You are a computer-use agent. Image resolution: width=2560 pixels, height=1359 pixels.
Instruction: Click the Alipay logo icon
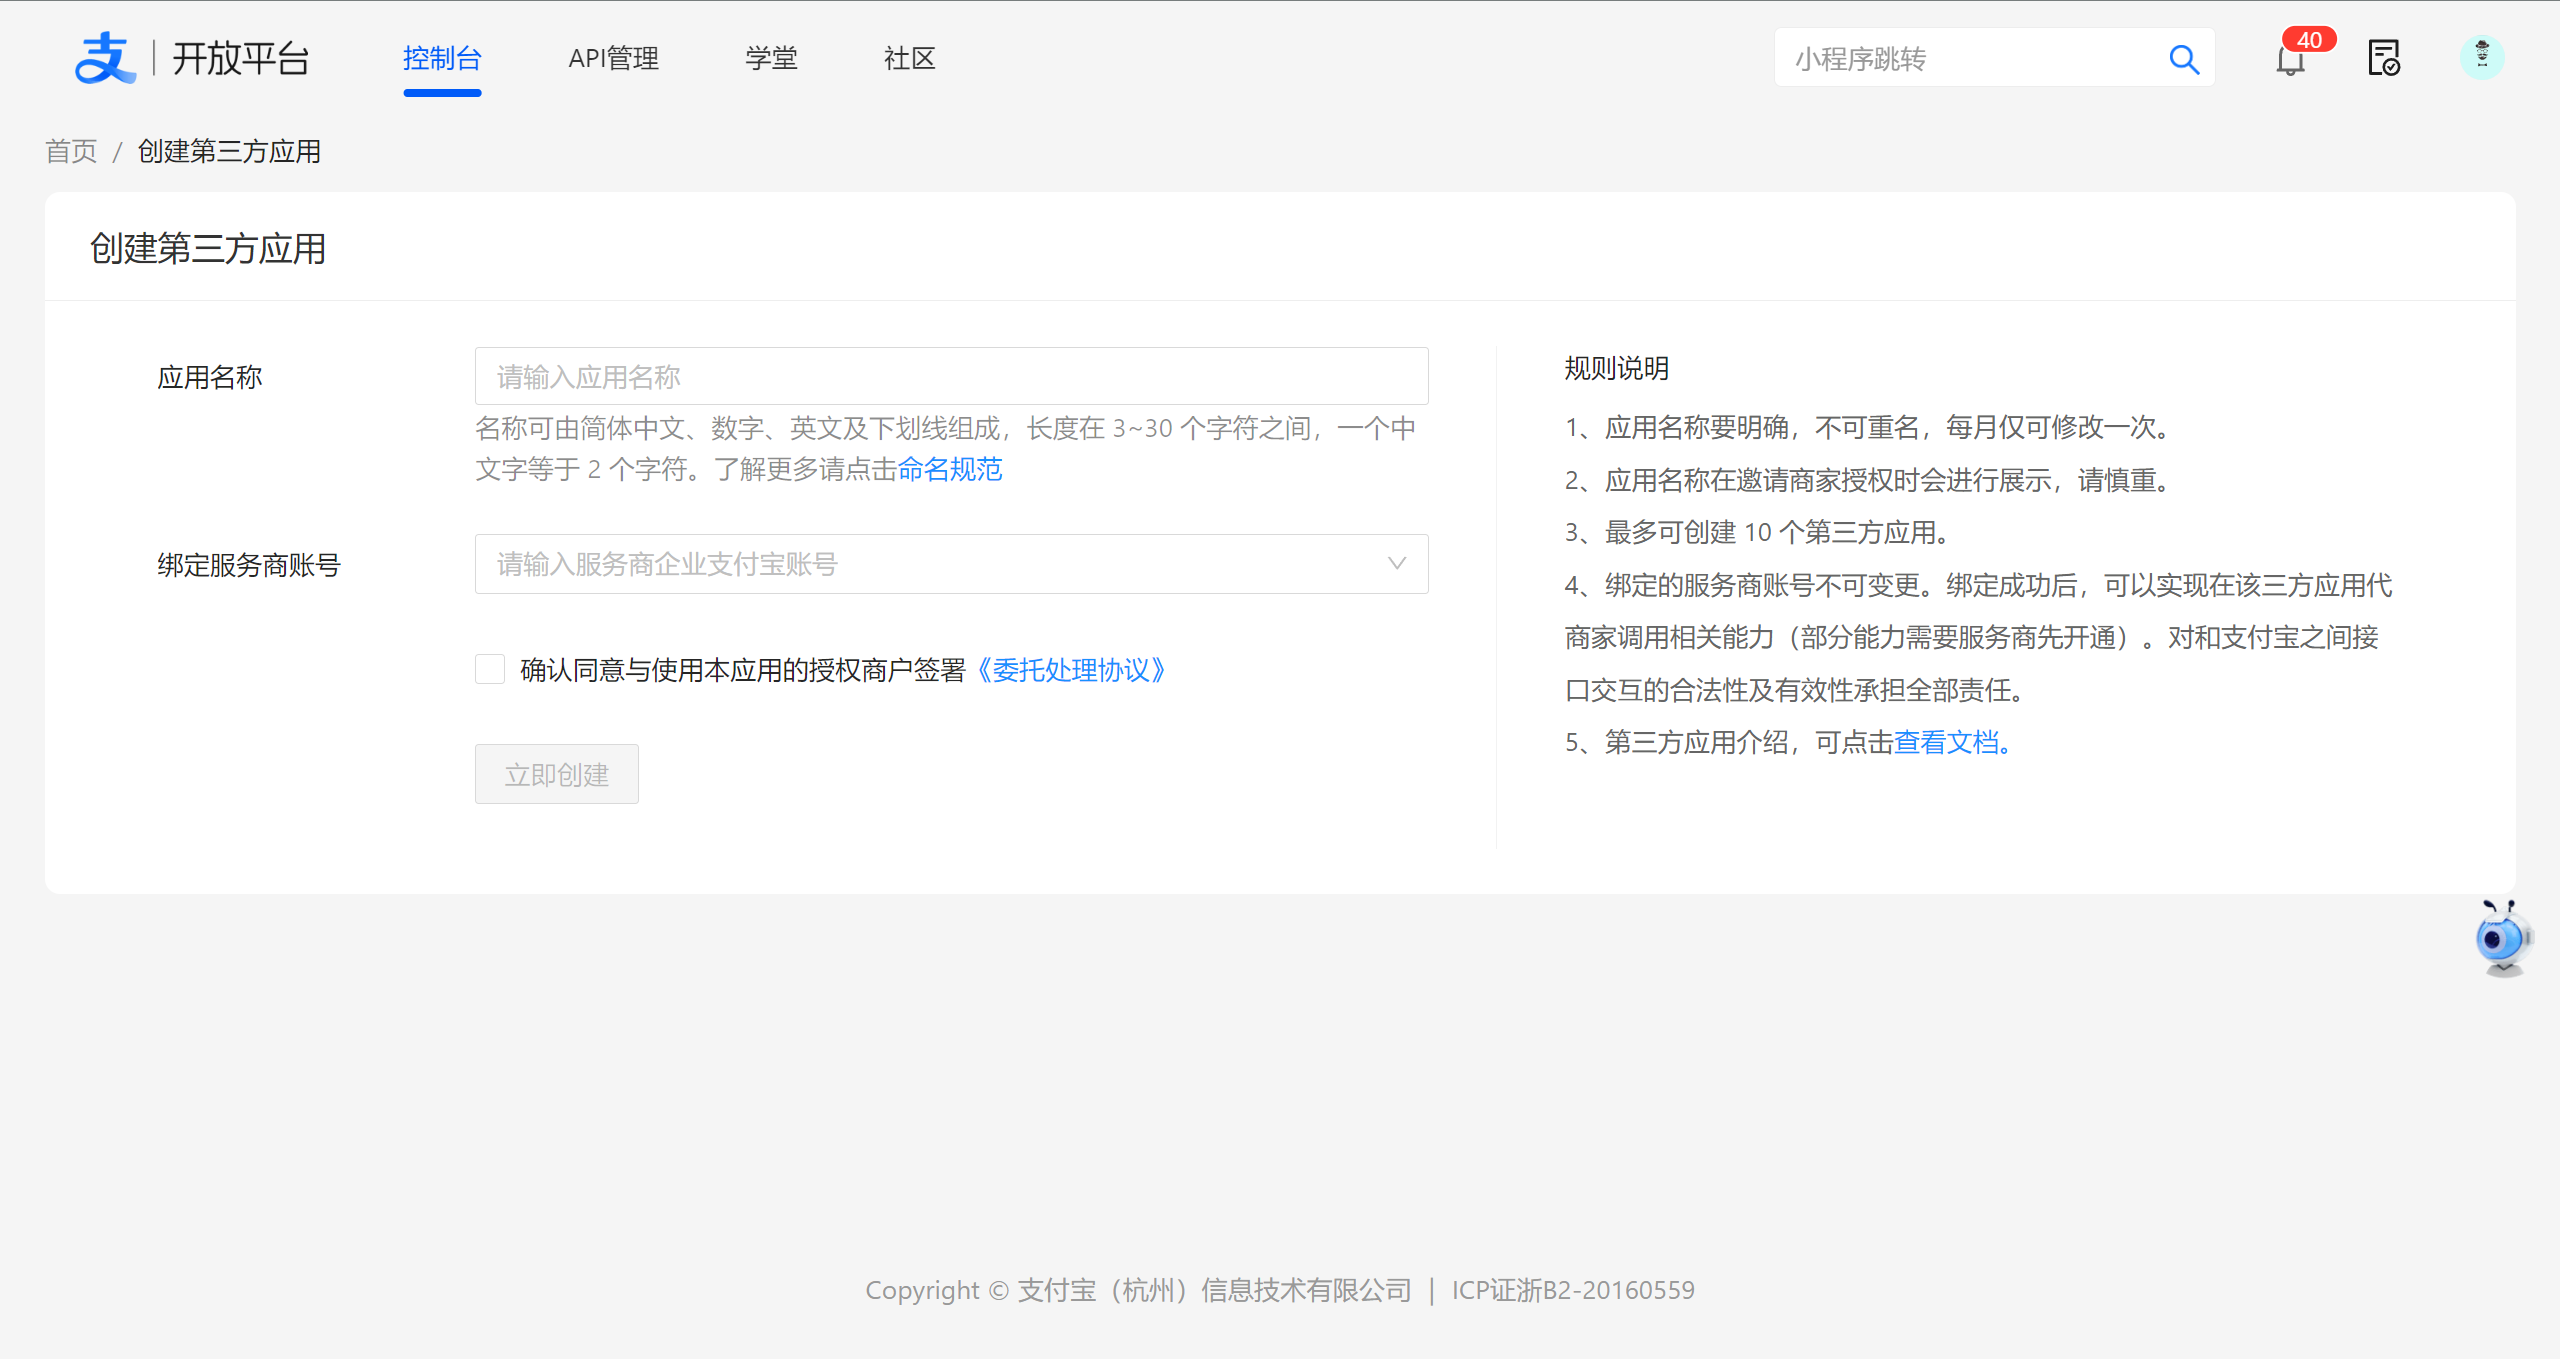[x=105, y=58]
